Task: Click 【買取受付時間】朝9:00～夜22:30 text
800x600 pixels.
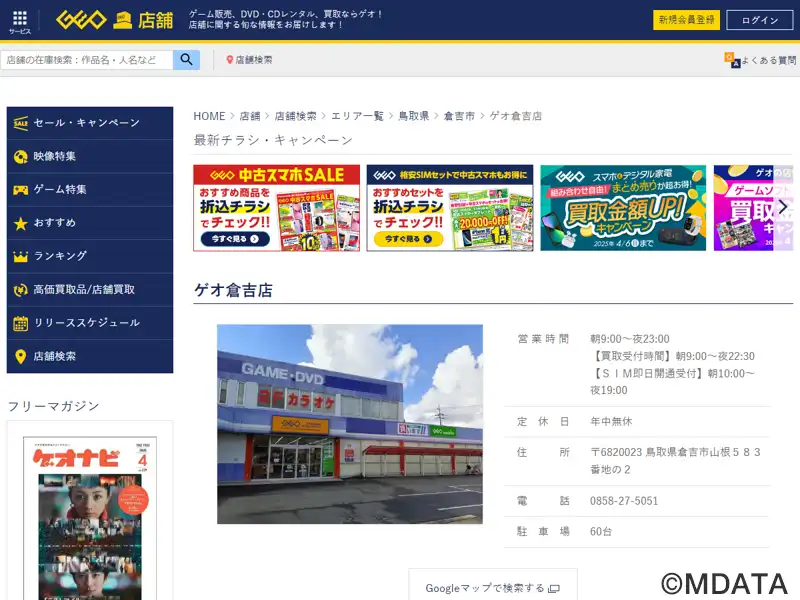Action: tap(672, 356)
